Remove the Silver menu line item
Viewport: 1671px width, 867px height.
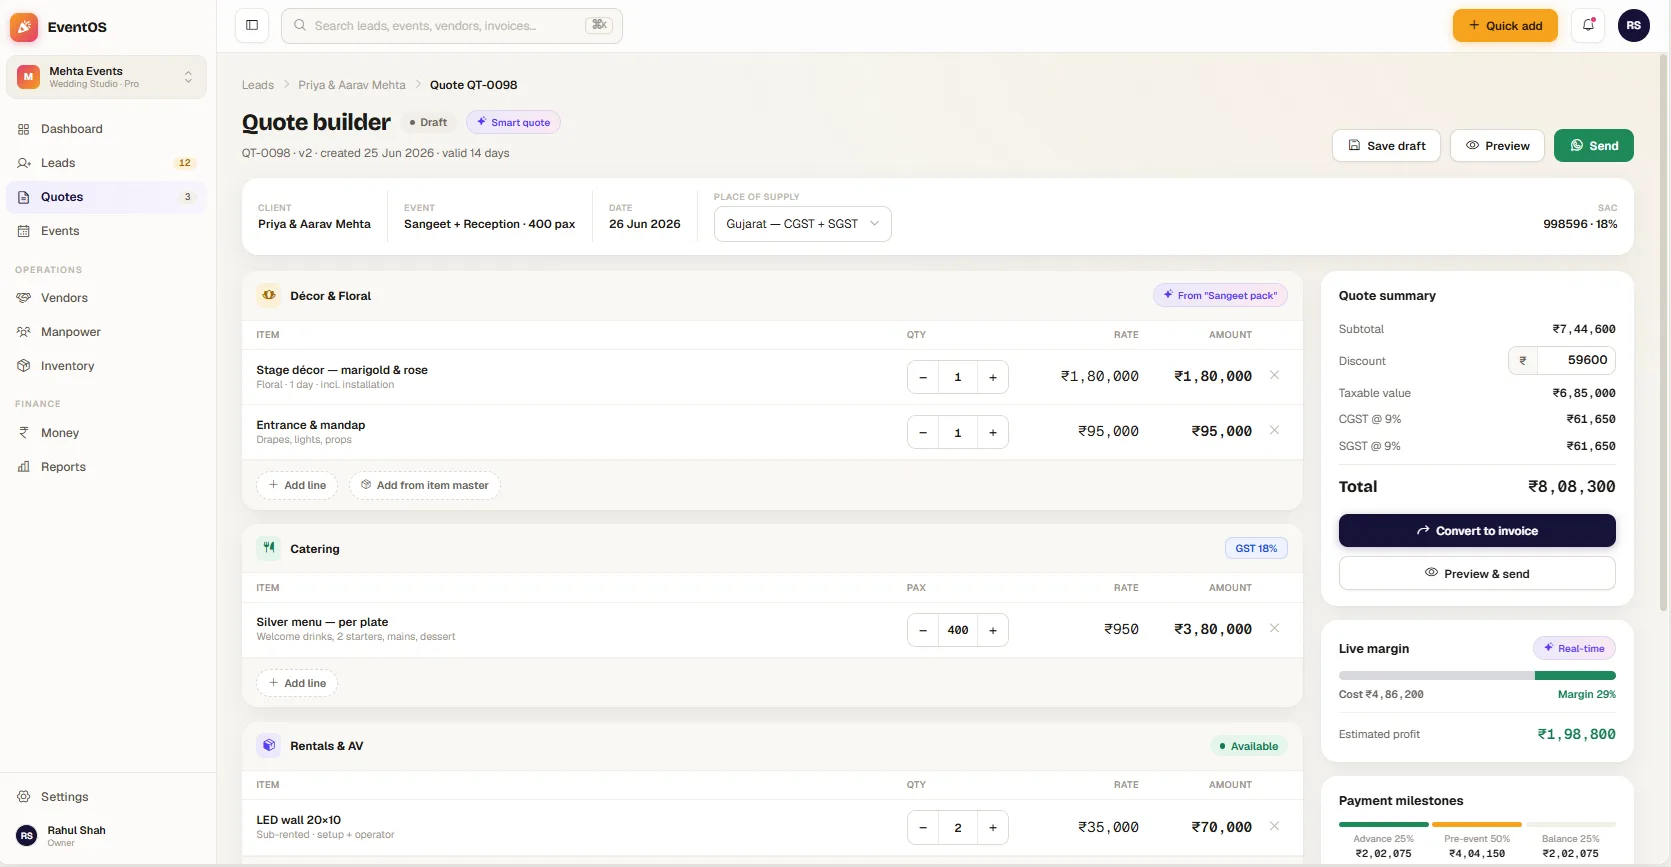pos(1274,629)
